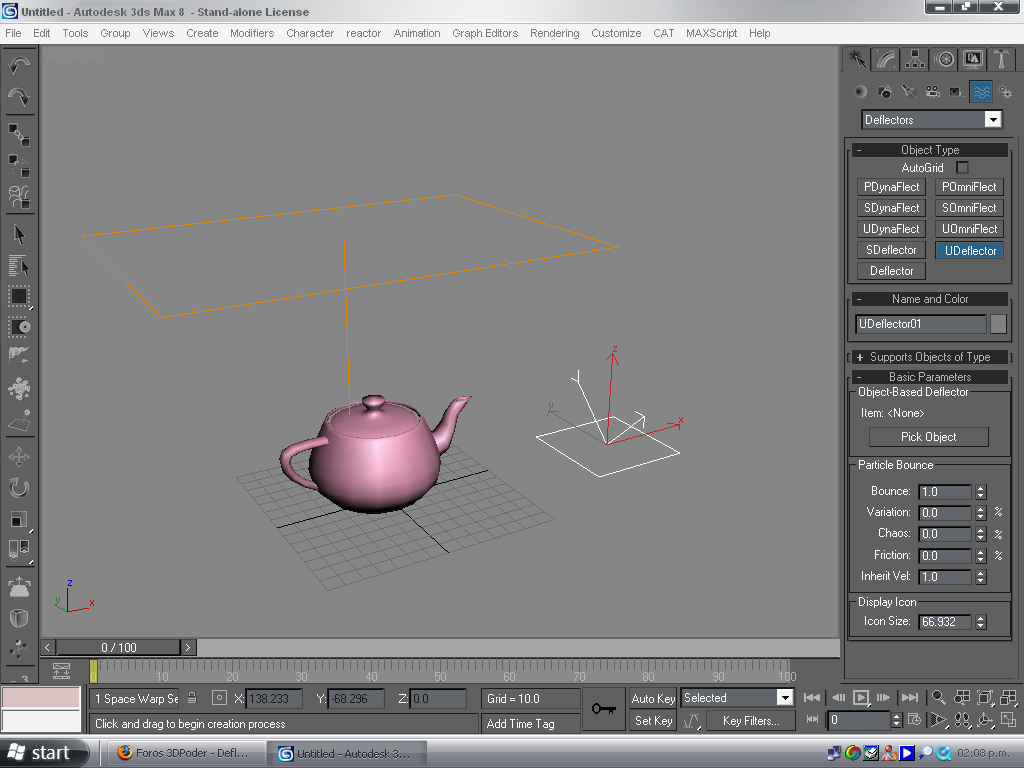Click the object color swatch
Screen dimensions: 1024x768
[998, 324]
